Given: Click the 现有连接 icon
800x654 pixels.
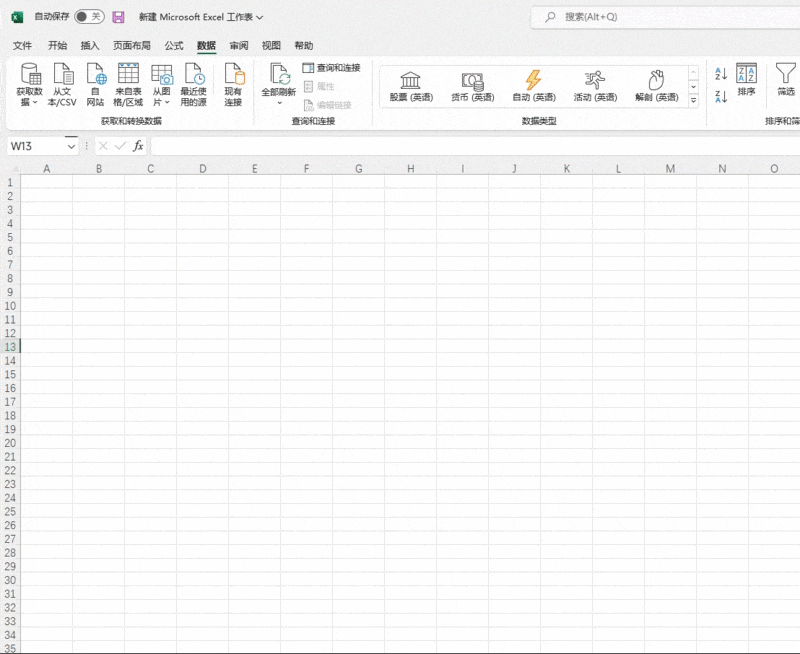Looking at the screenshot, I should pyautogui.click(x=234, y=83).
